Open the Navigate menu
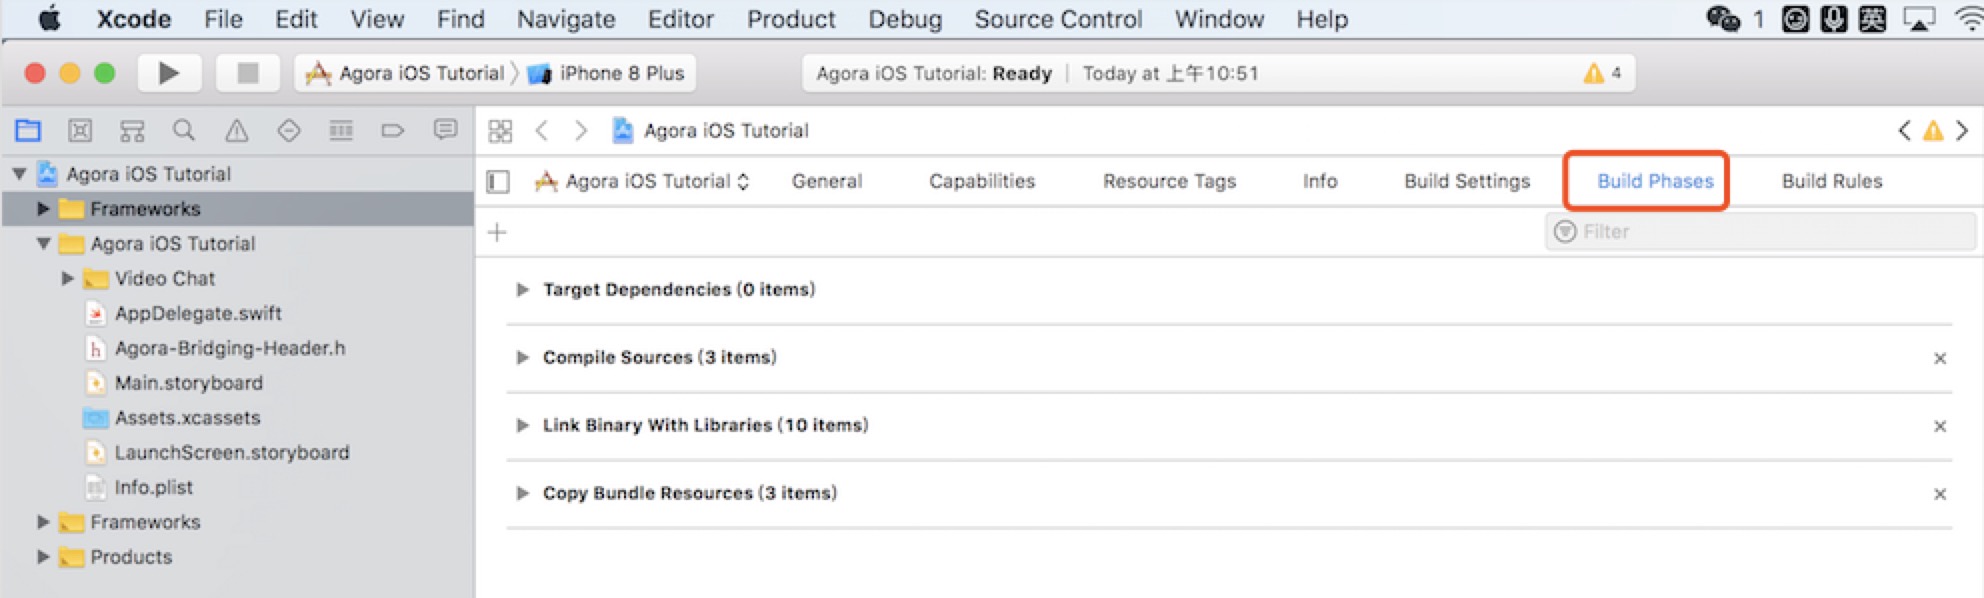Image resolution: width=1984 pixels, height=598 pixels. pos(566,19)
